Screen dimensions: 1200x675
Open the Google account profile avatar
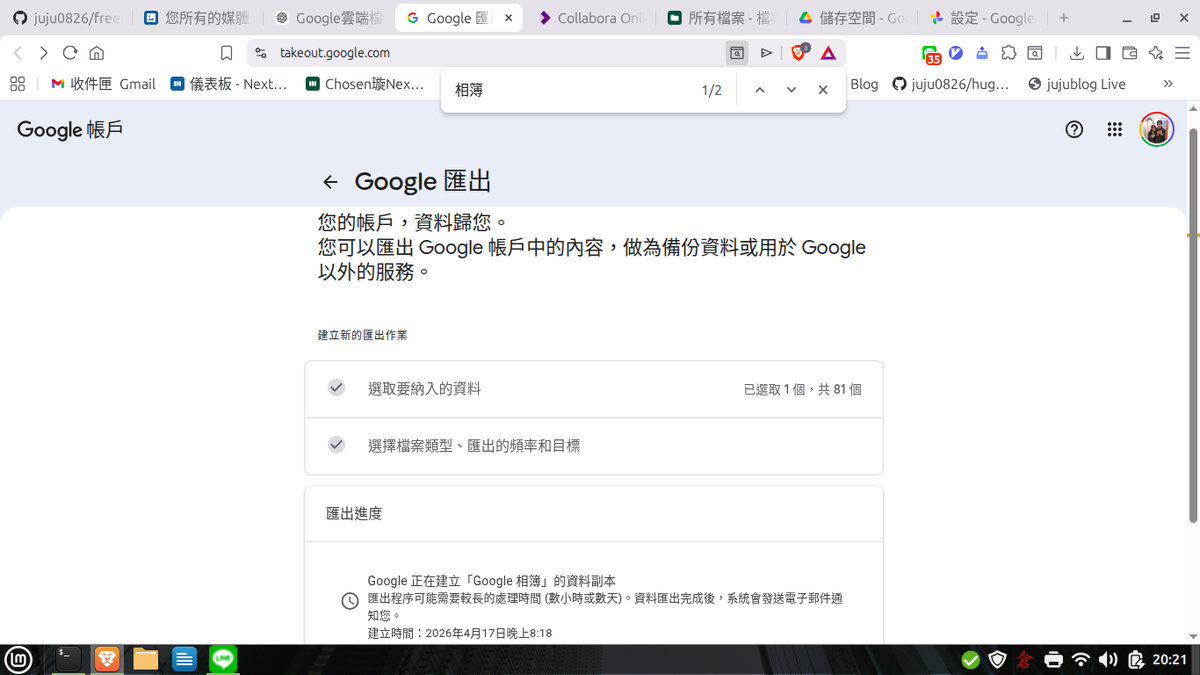1157,129
